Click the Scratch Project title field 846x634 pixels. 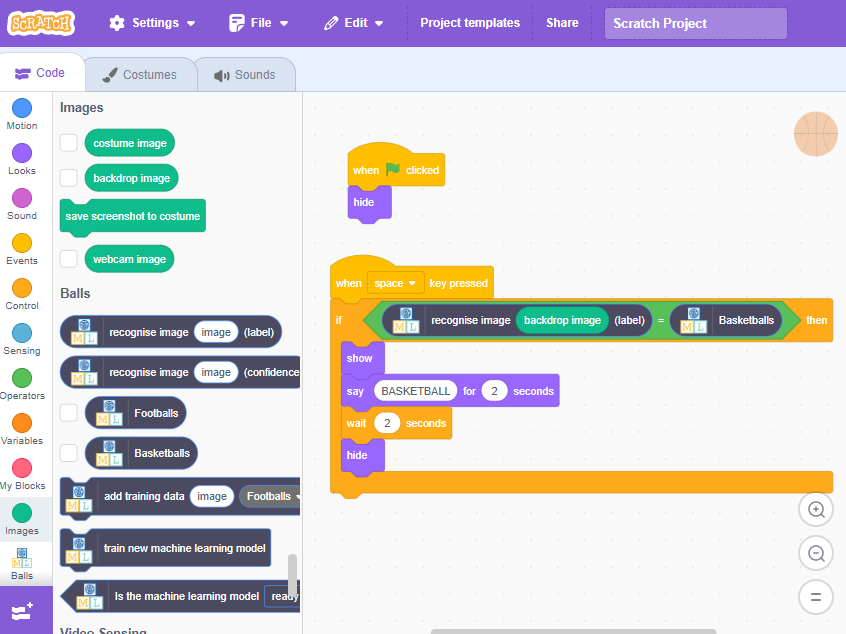point(695,23)
